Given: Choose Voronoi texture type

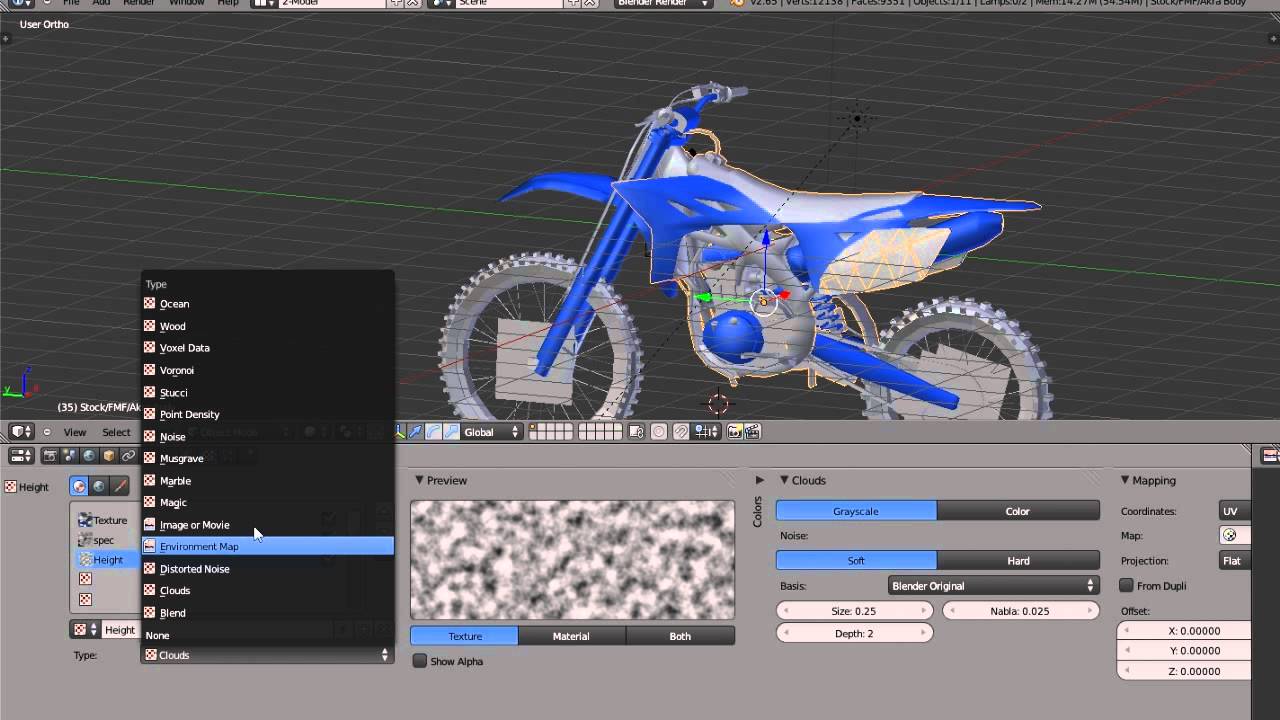Looking at the screenshot, I should pos(267,370).
